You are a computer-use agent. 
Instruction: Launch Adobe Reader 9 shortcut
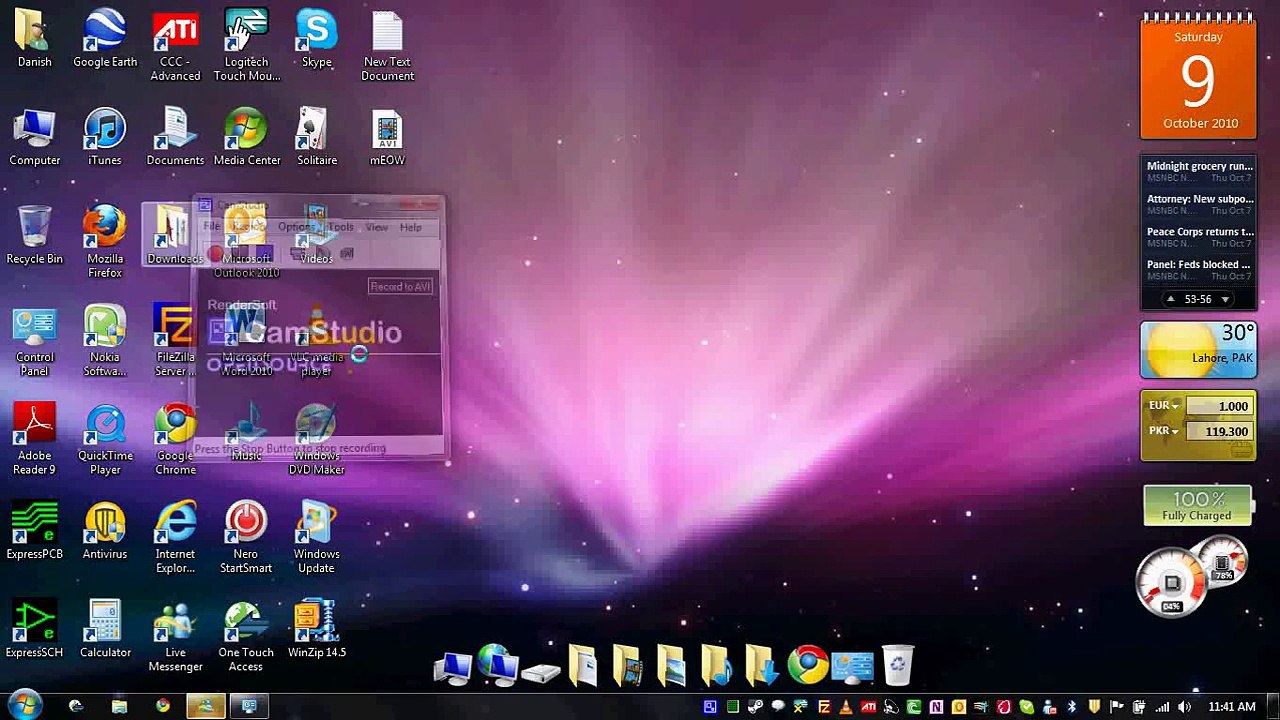tap(35, 440)
